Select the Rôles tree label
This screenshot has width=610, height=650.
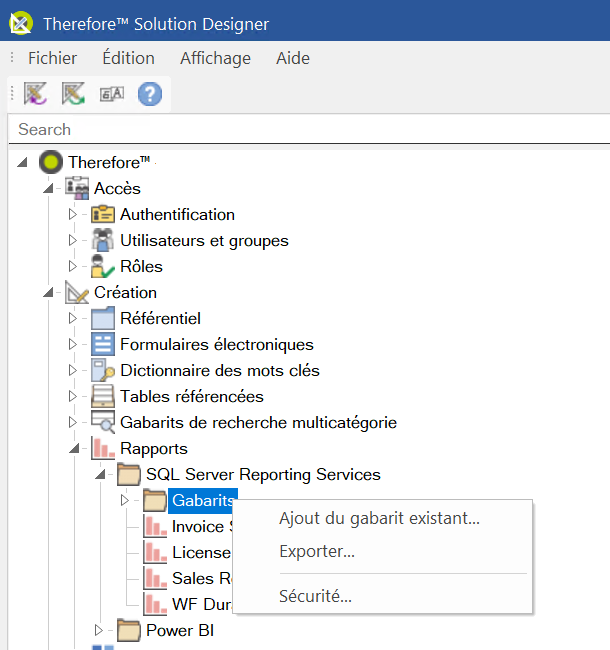(141, 267)
